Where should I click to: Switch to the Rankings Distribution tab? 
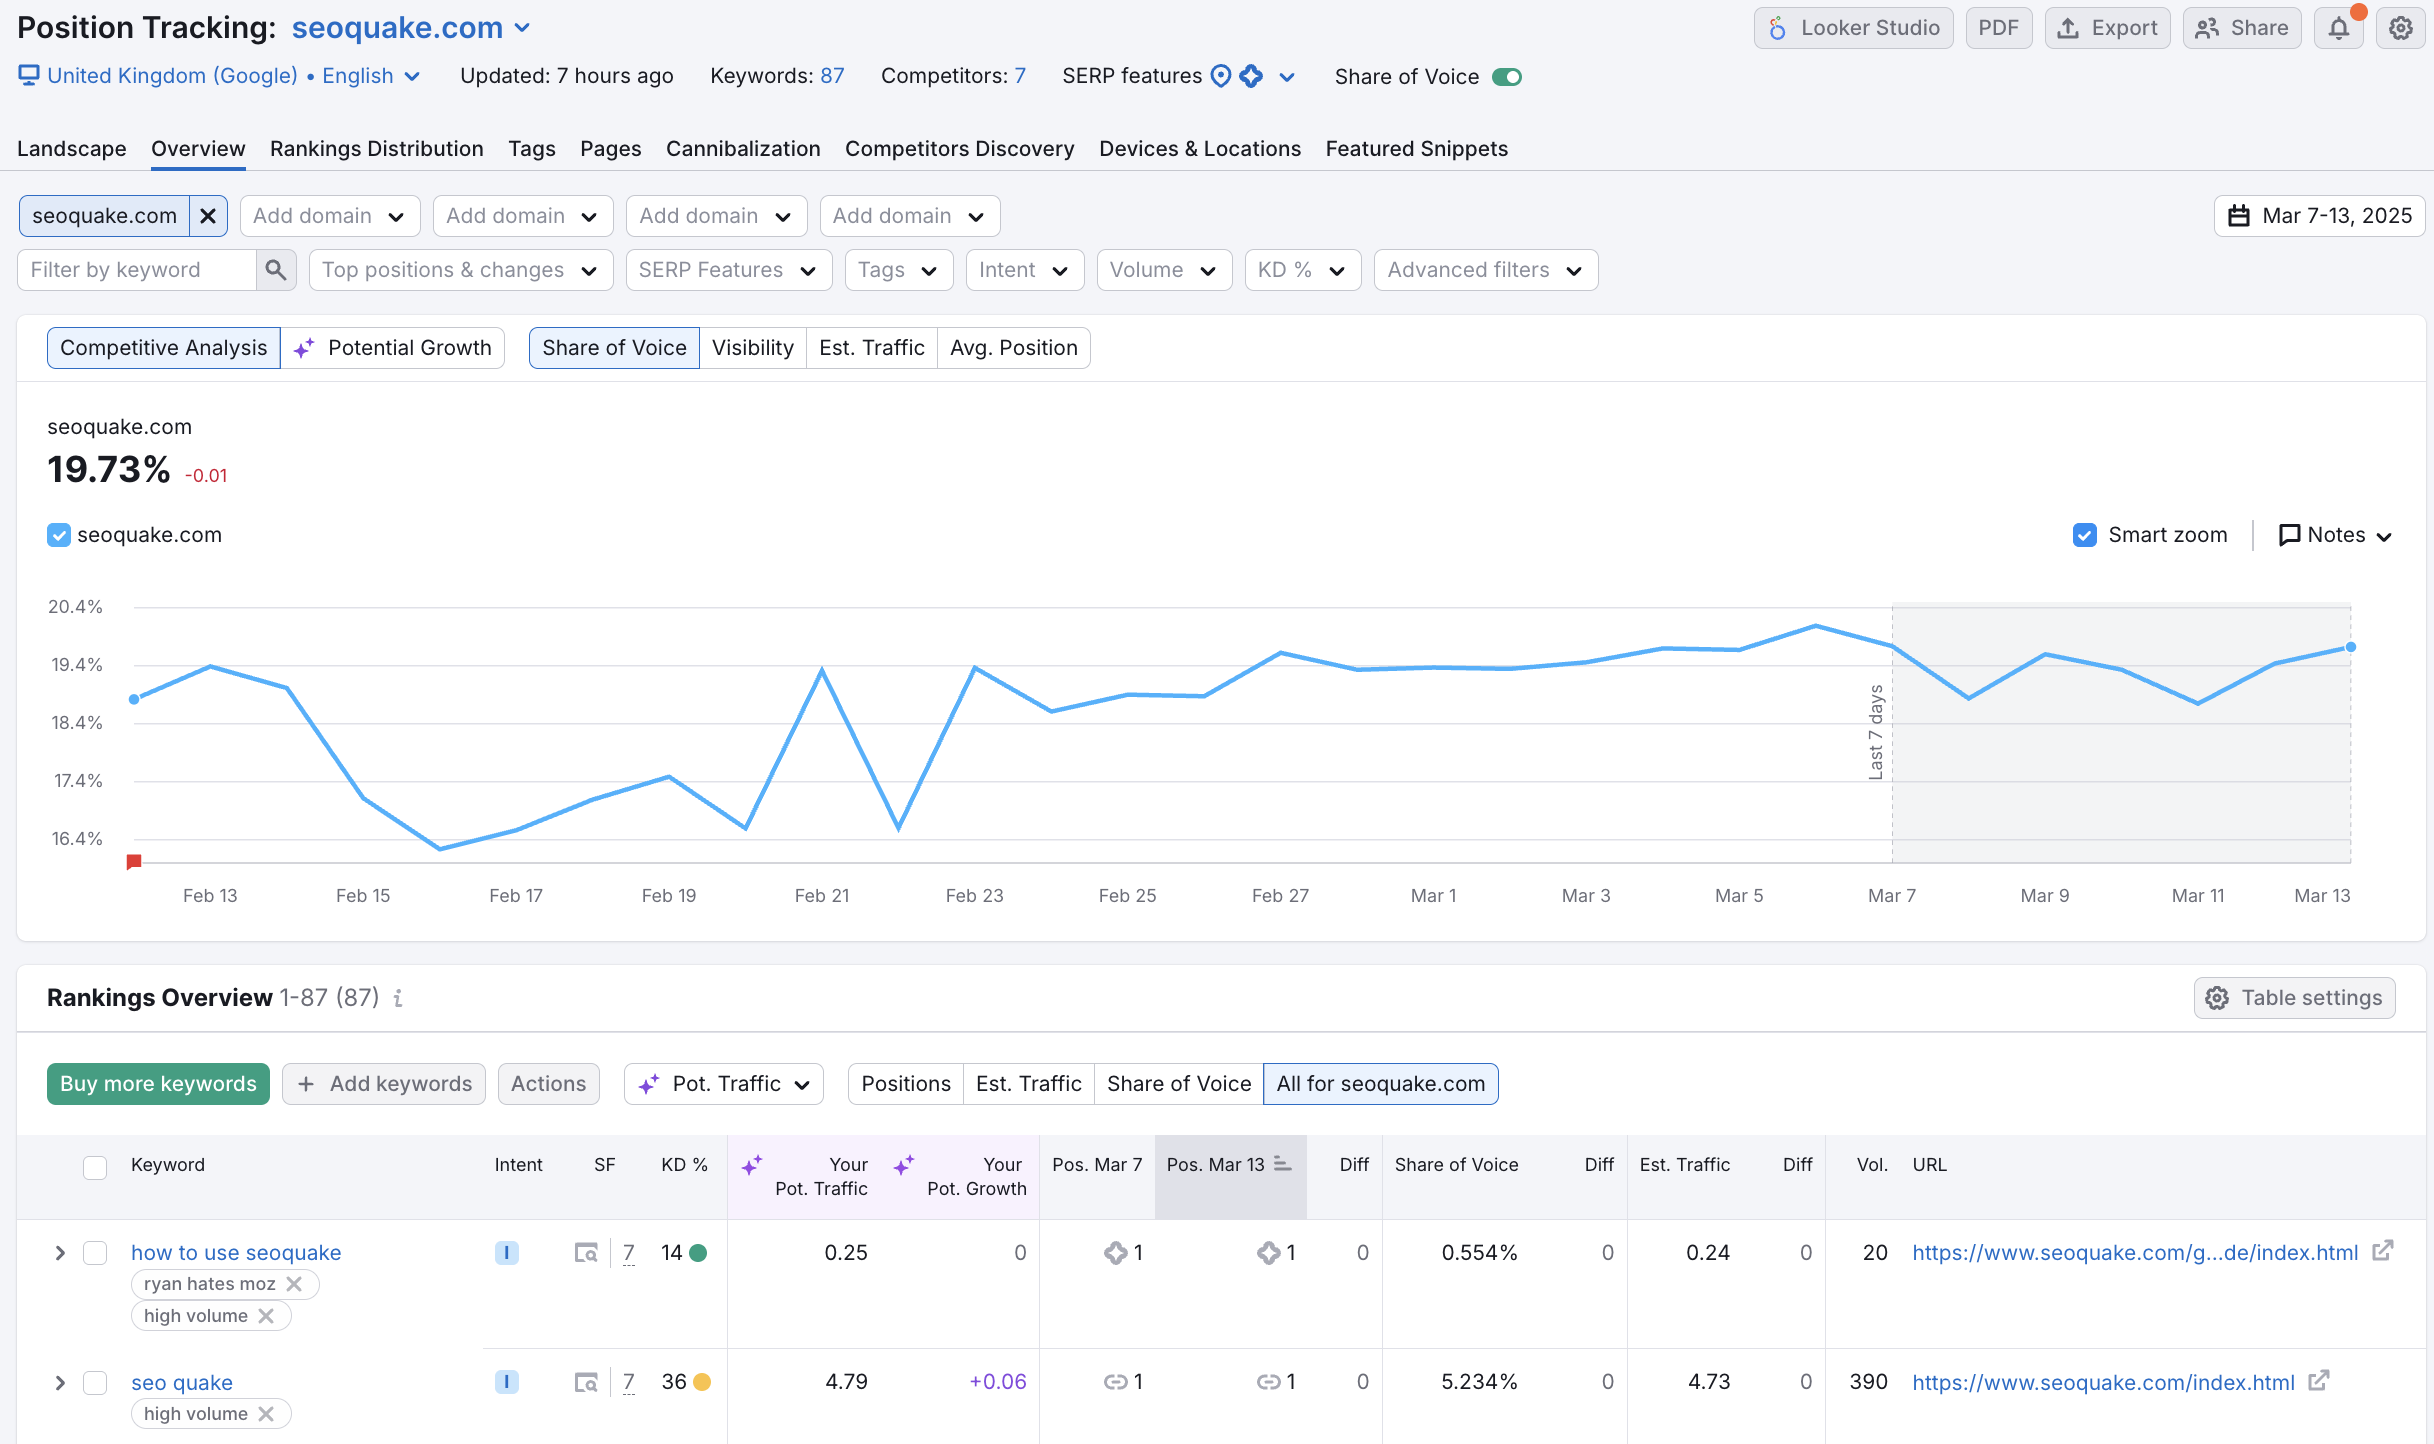click(376, 148)
